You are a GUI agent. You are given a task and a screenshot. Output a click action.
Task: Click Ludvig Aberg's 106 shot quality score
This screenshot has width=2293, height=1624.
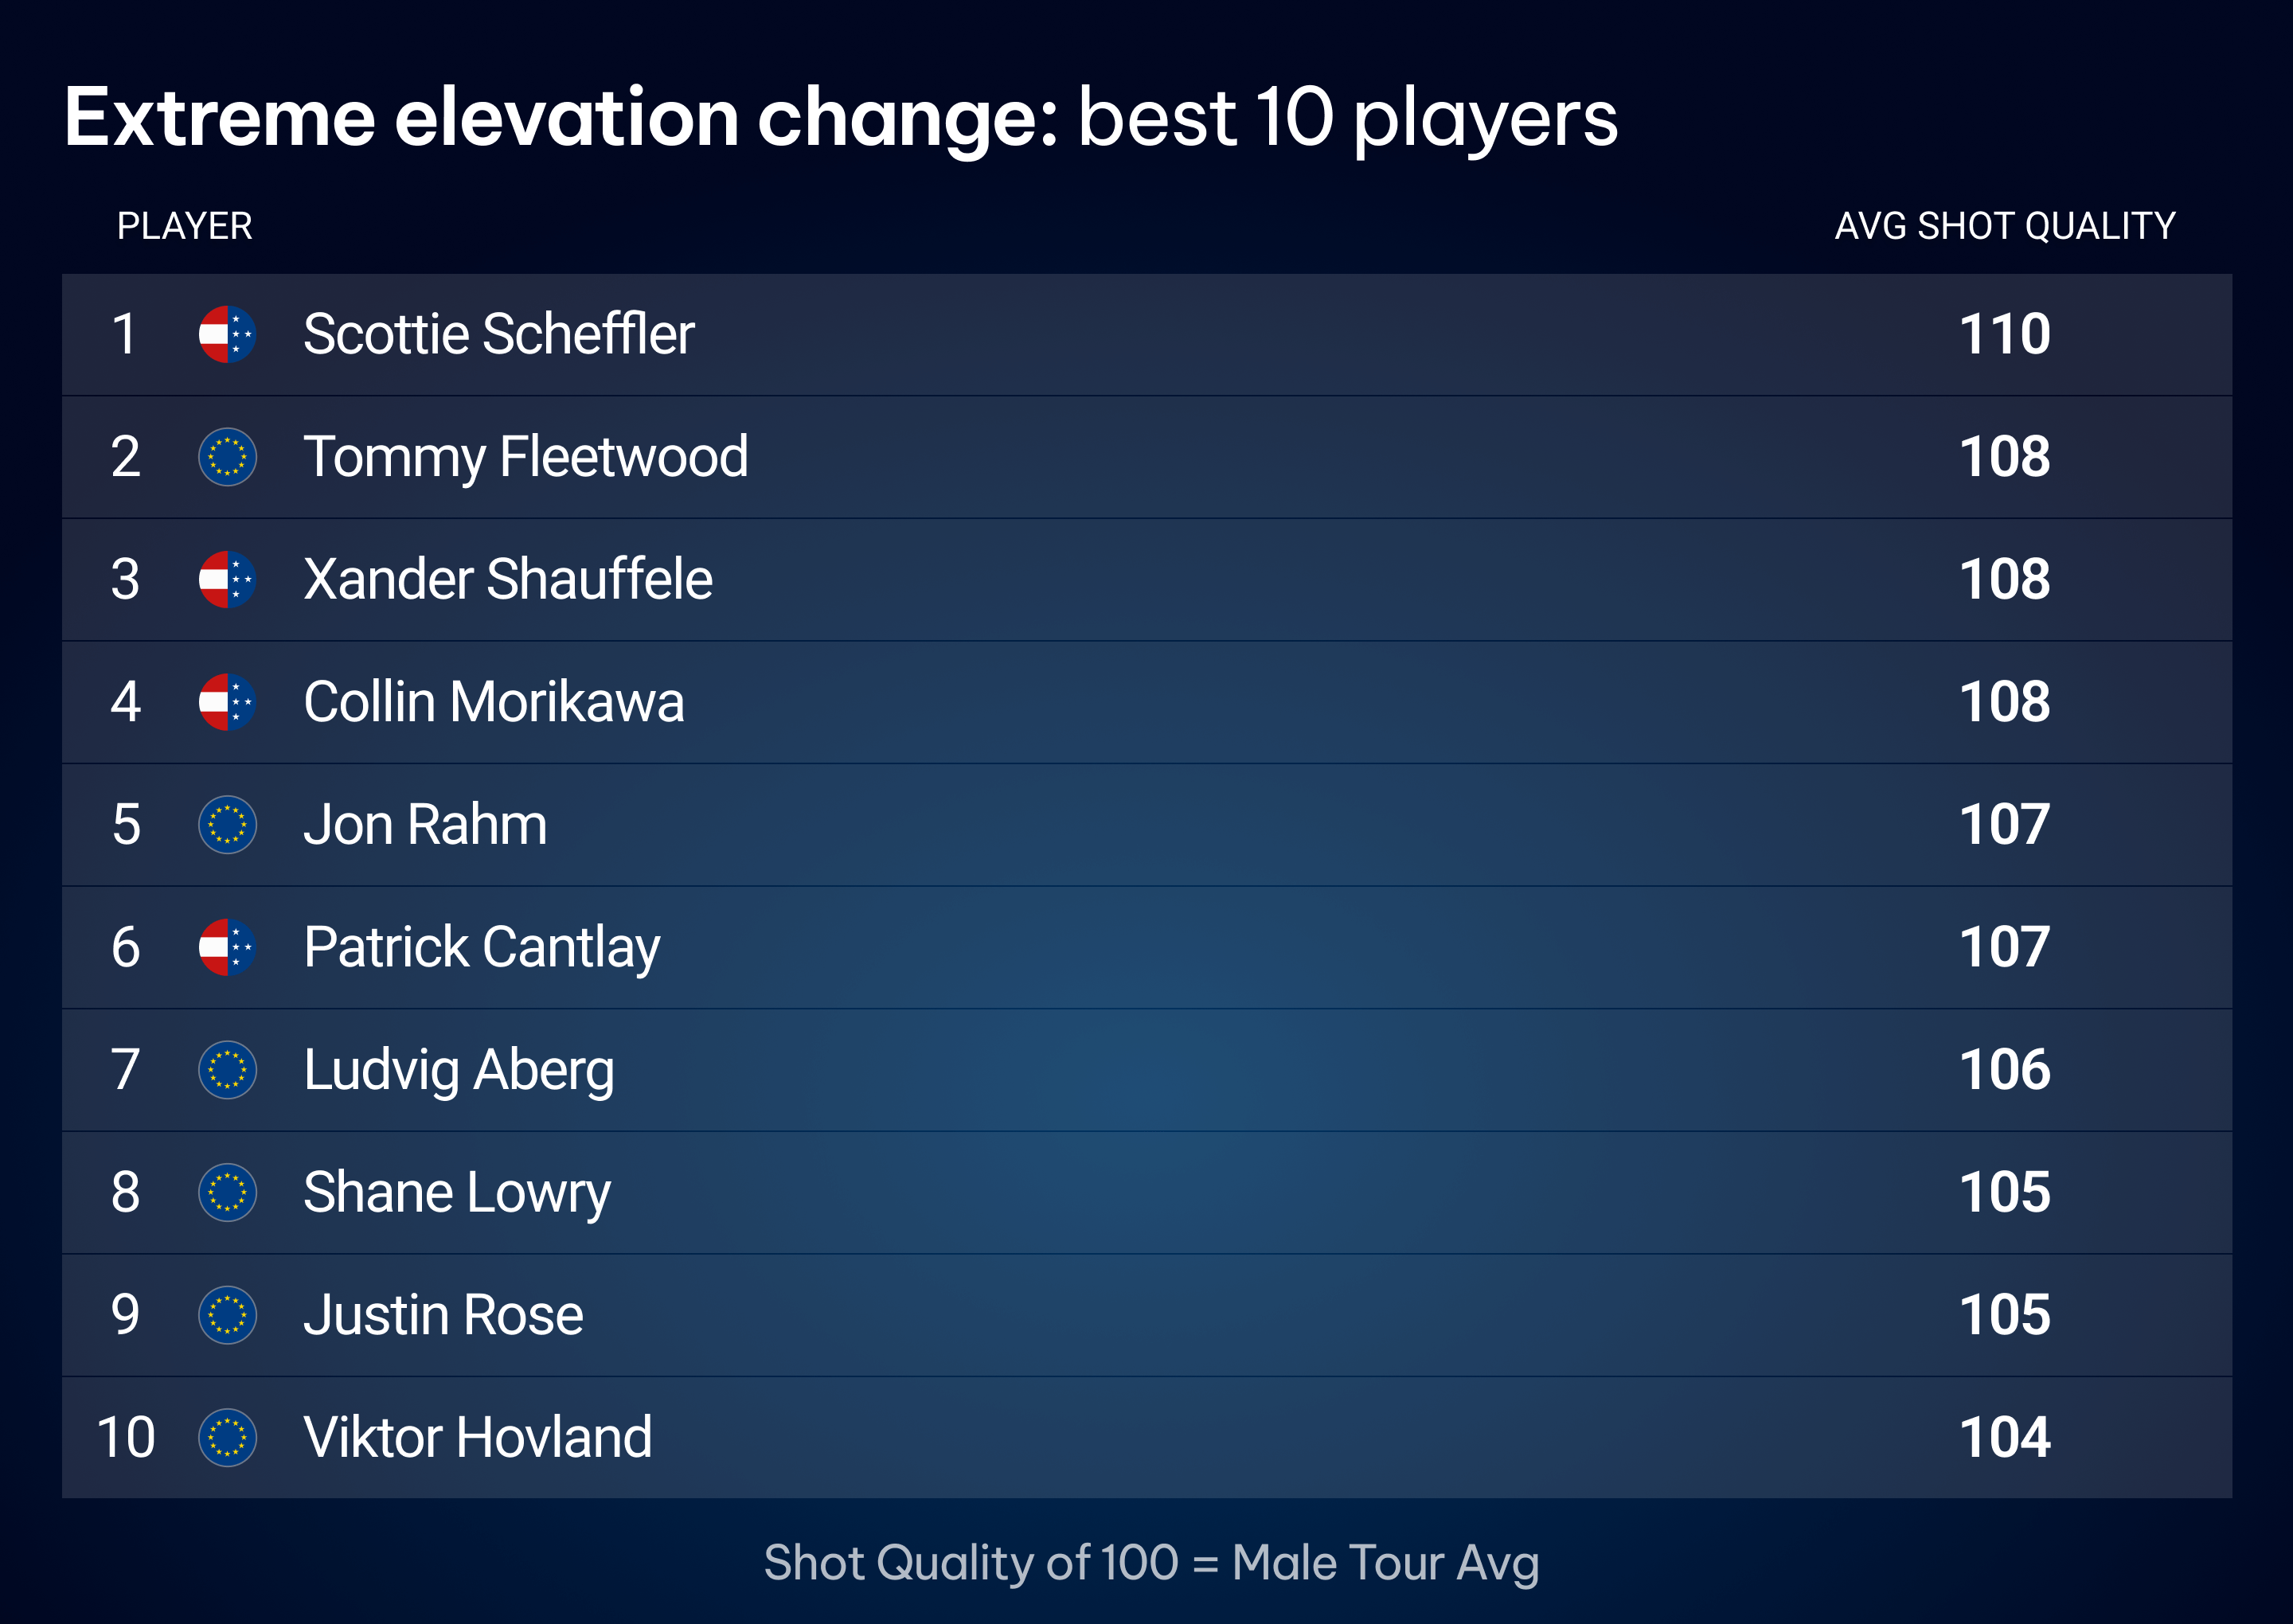click(2004, 1070)
